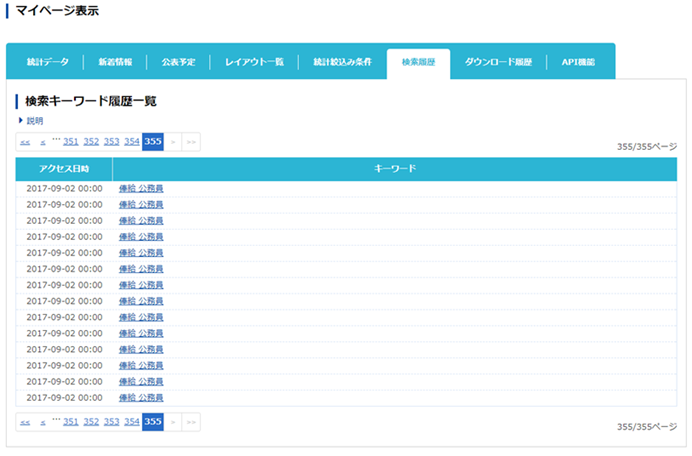Image resolution: width=692 pixels, height=456 pixels.
Task: Open page 354 in bottom pagination
Action: pos(131,422)
